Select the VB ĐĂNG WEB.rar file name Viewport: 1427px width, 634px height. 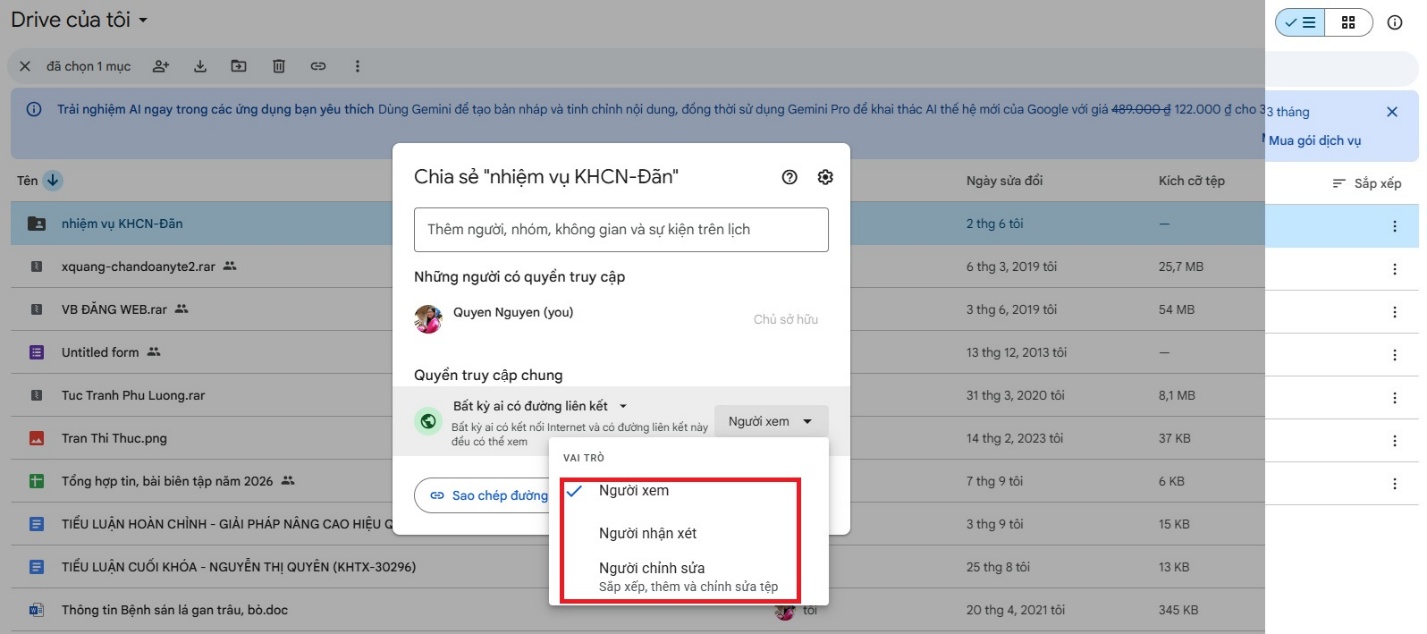point(114,310)
